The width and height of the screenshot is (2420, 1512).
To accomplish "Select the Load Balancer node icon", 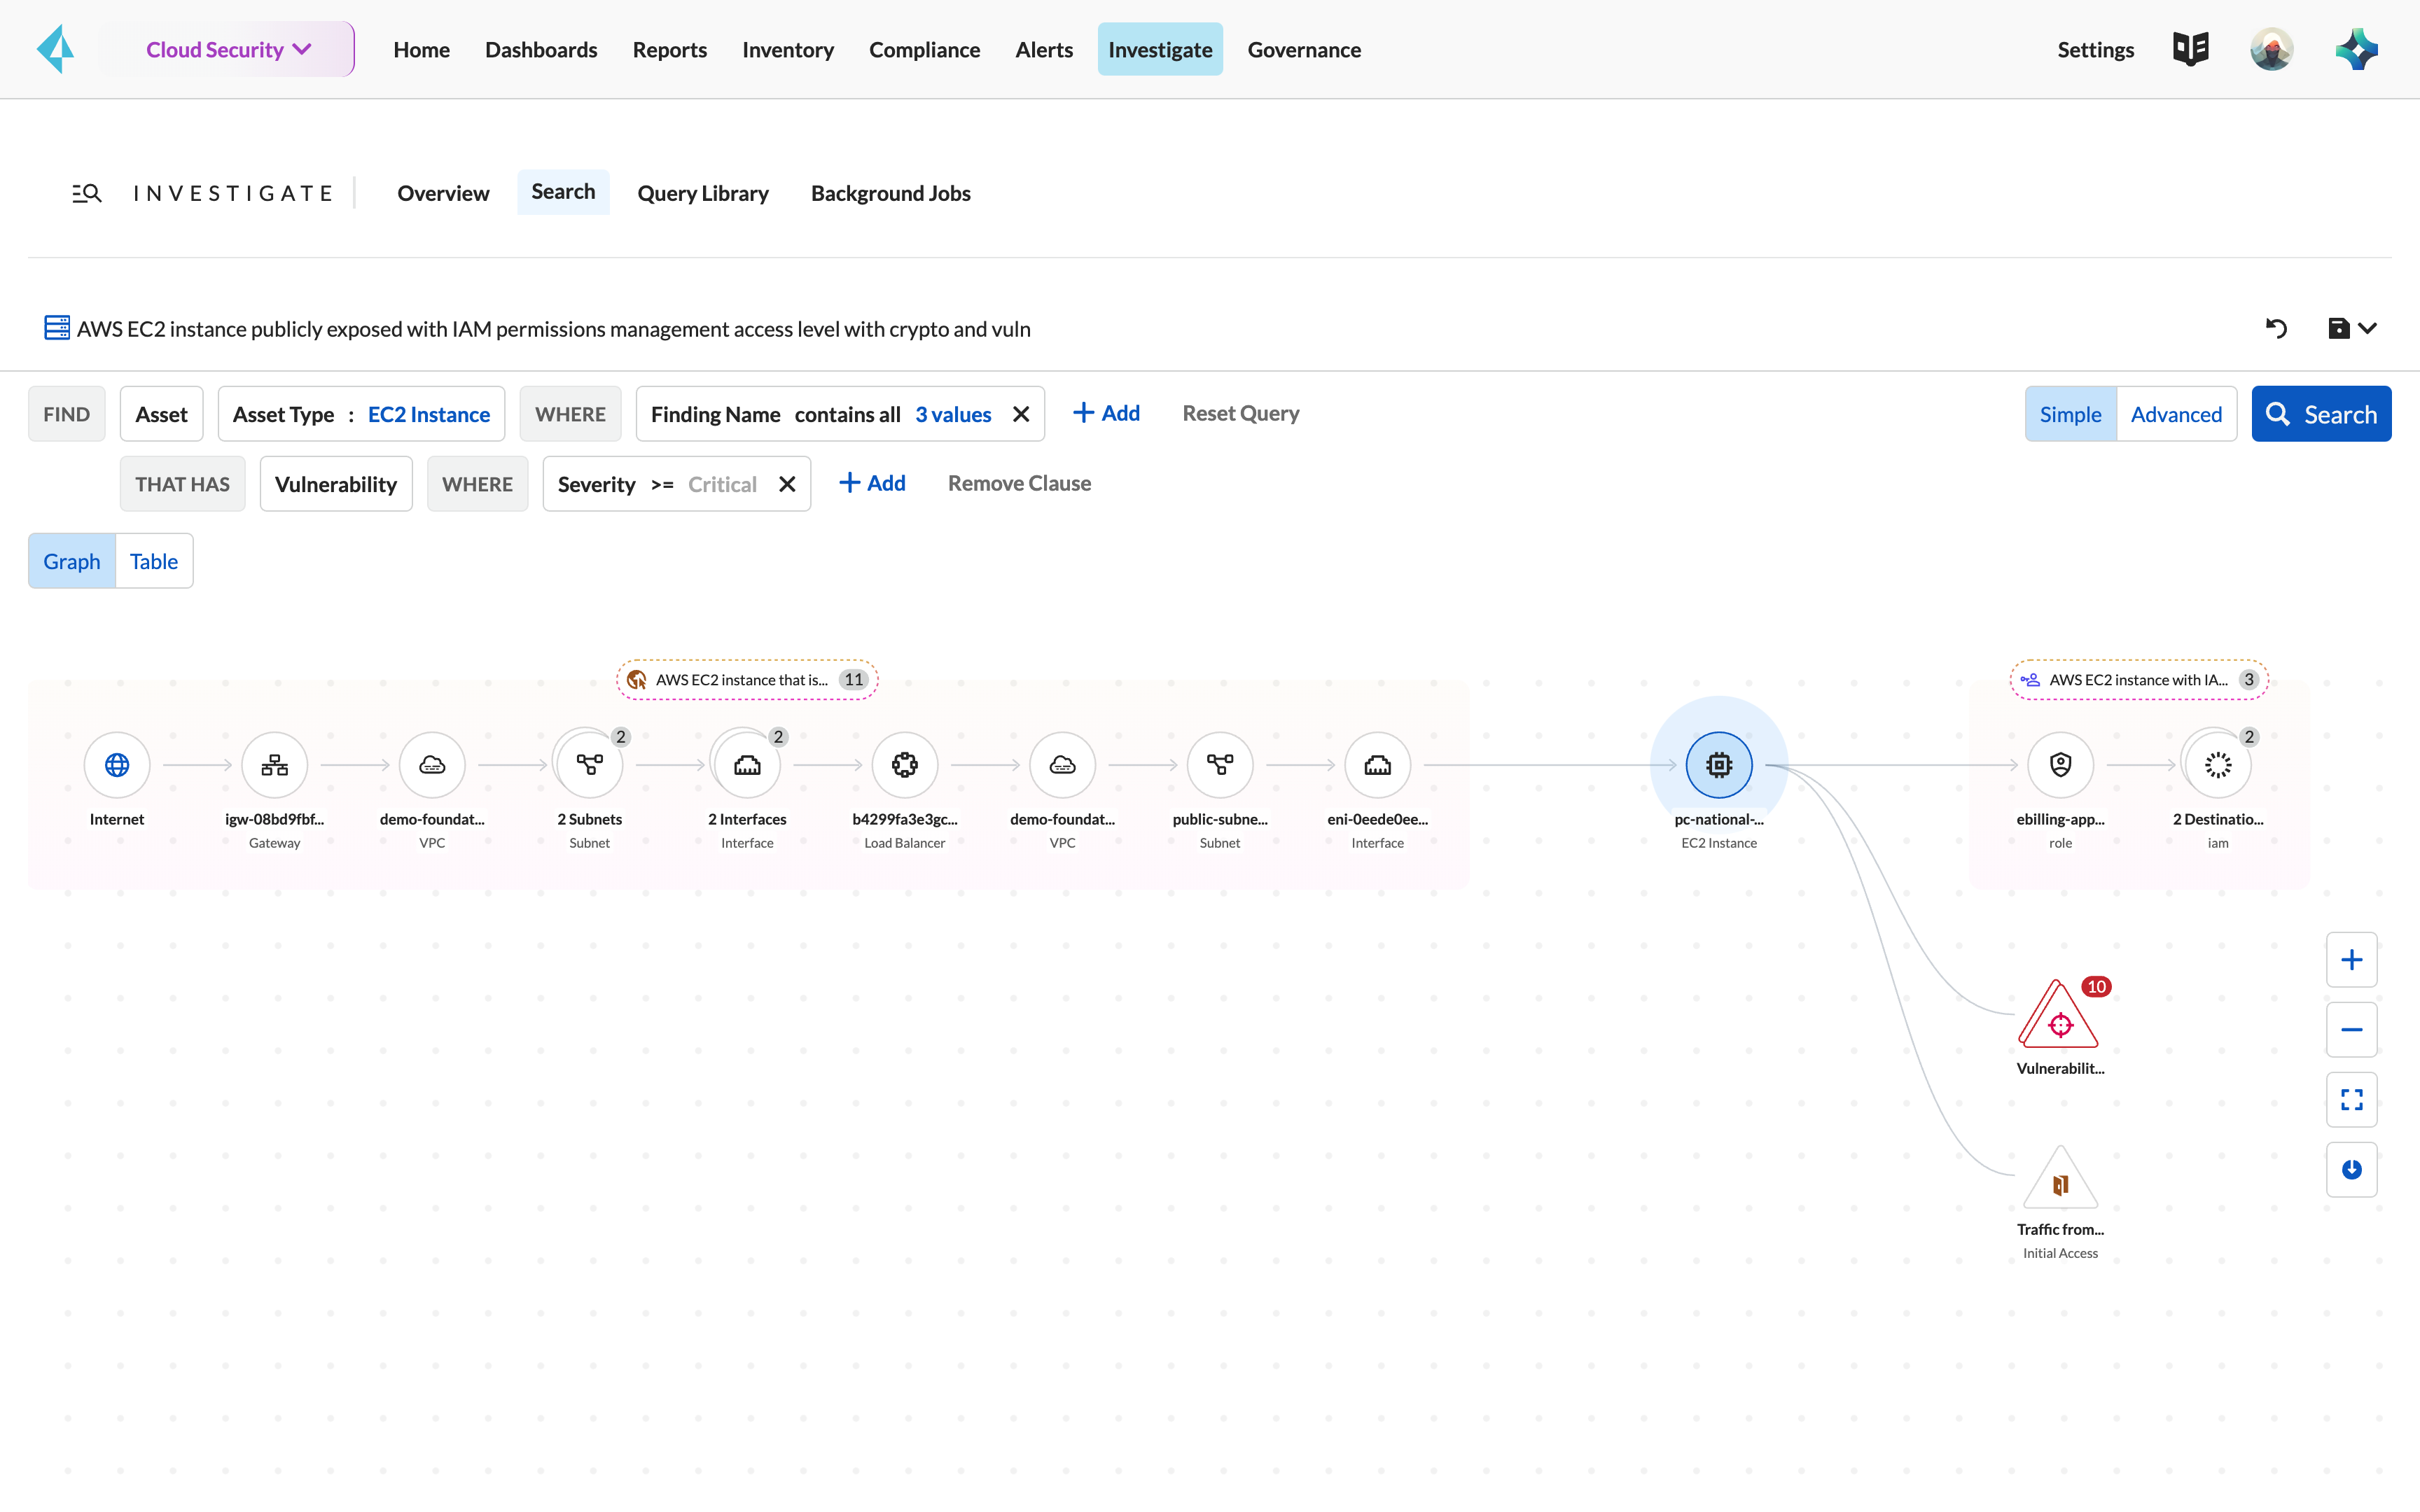I will pos(904,765).
